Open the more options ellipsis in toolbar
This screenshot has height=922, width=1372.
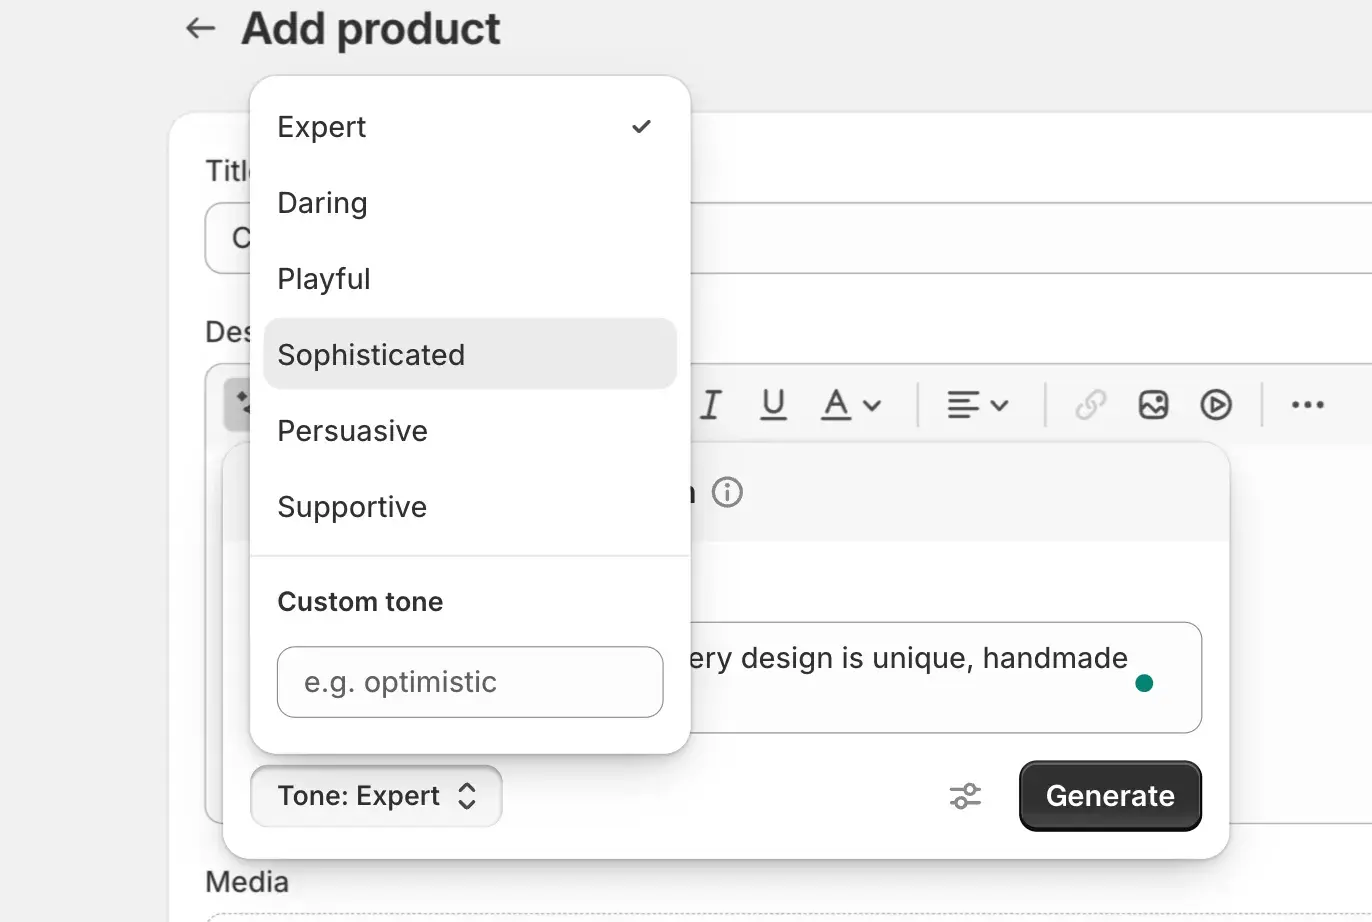tap(1307, 405)
